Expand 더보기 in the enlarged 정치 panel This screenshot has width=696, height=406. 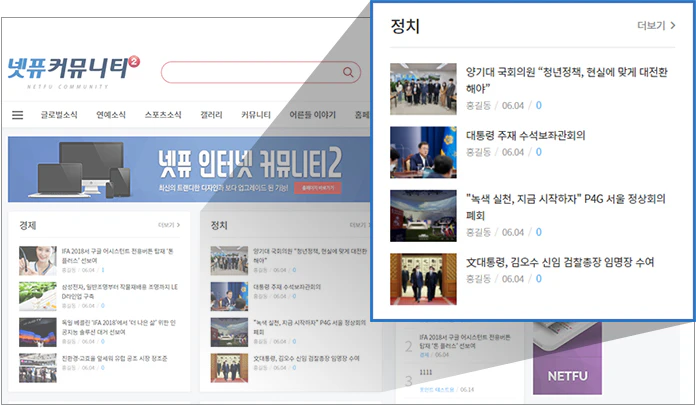point(656,26)
